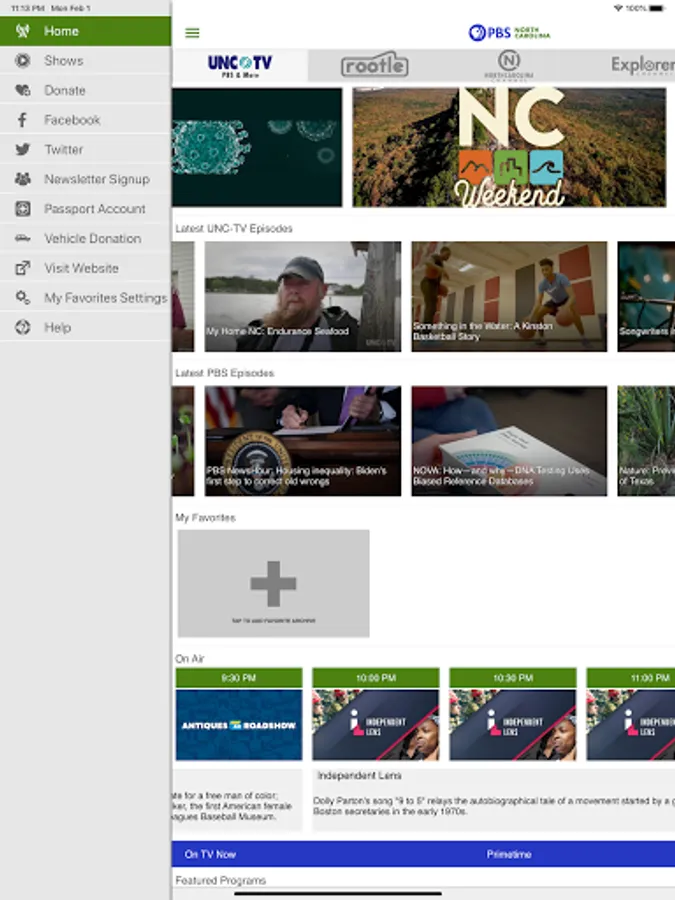This screenshot has width=675, height=900.
Task: Play PBS NewsHour Housing inequality episode
Action: click(x=303, y=441)
